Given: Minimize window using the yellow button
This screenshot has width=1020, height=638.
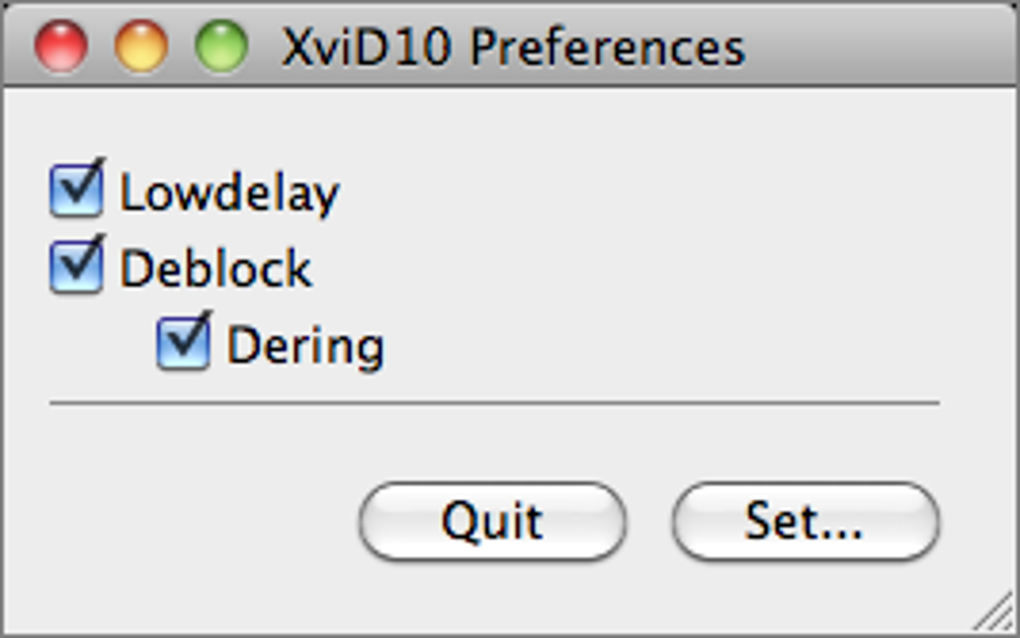Looking at the screenshot, I should pos(141,47).
